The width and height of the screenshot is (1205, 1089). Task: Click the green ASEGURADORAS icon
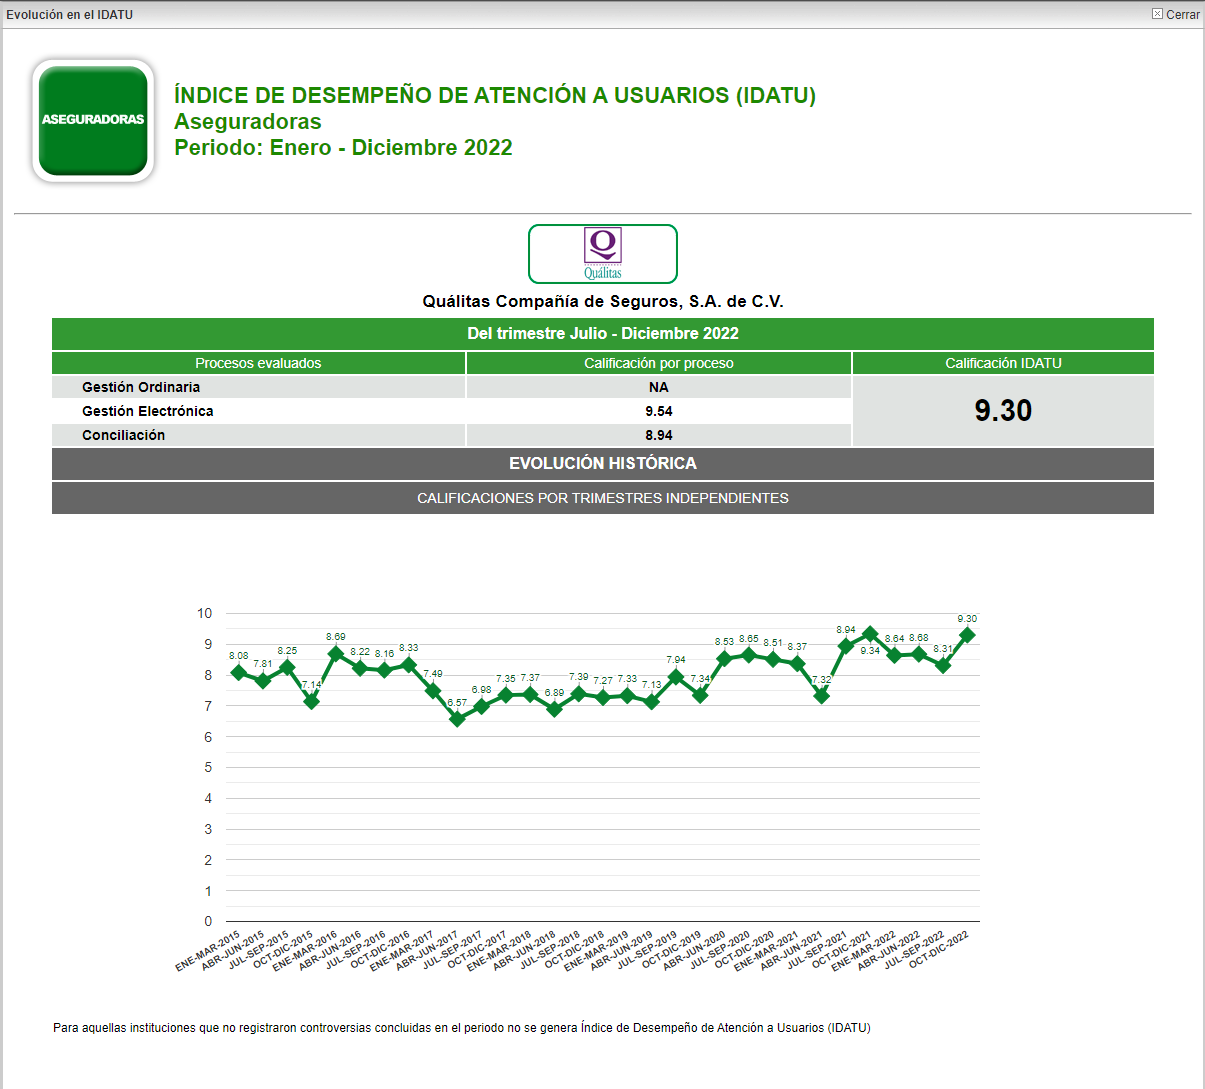(93, 120)
